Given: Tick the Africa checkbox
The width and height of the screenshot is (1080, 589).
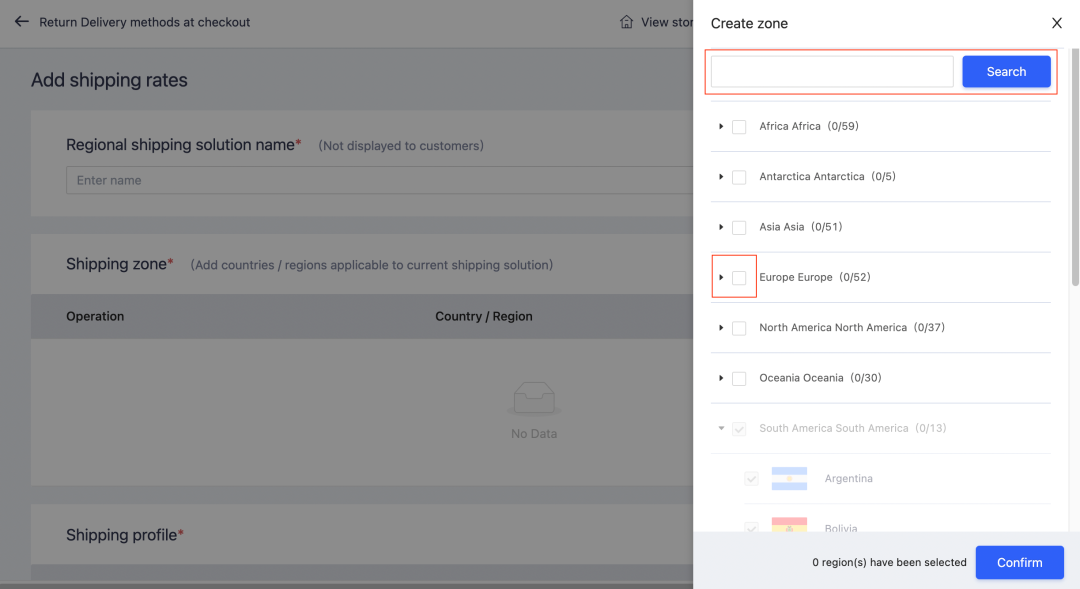Looking at the screenshot, I should click(739, 127).
